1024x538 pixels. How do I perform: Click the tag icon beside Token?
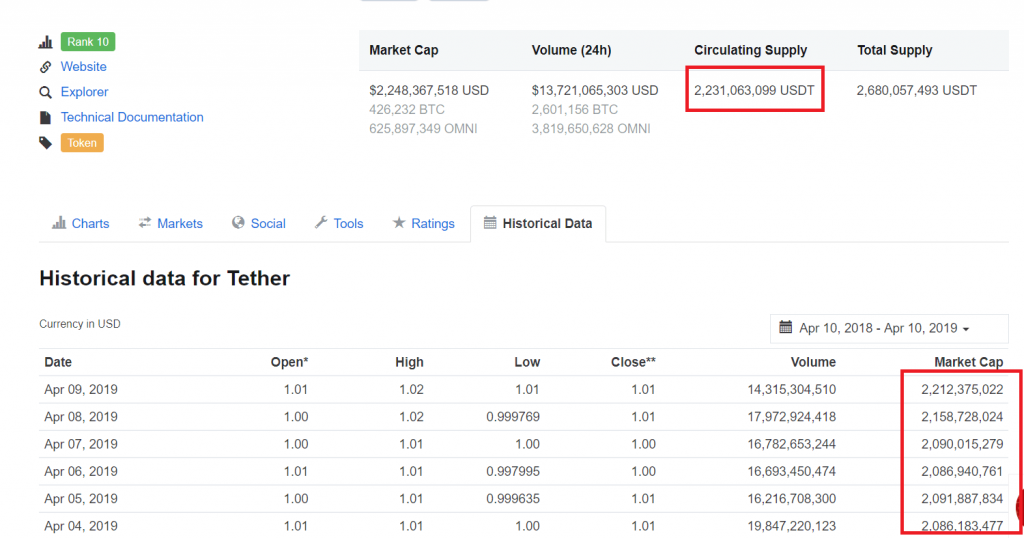click(x=45, y=143)
